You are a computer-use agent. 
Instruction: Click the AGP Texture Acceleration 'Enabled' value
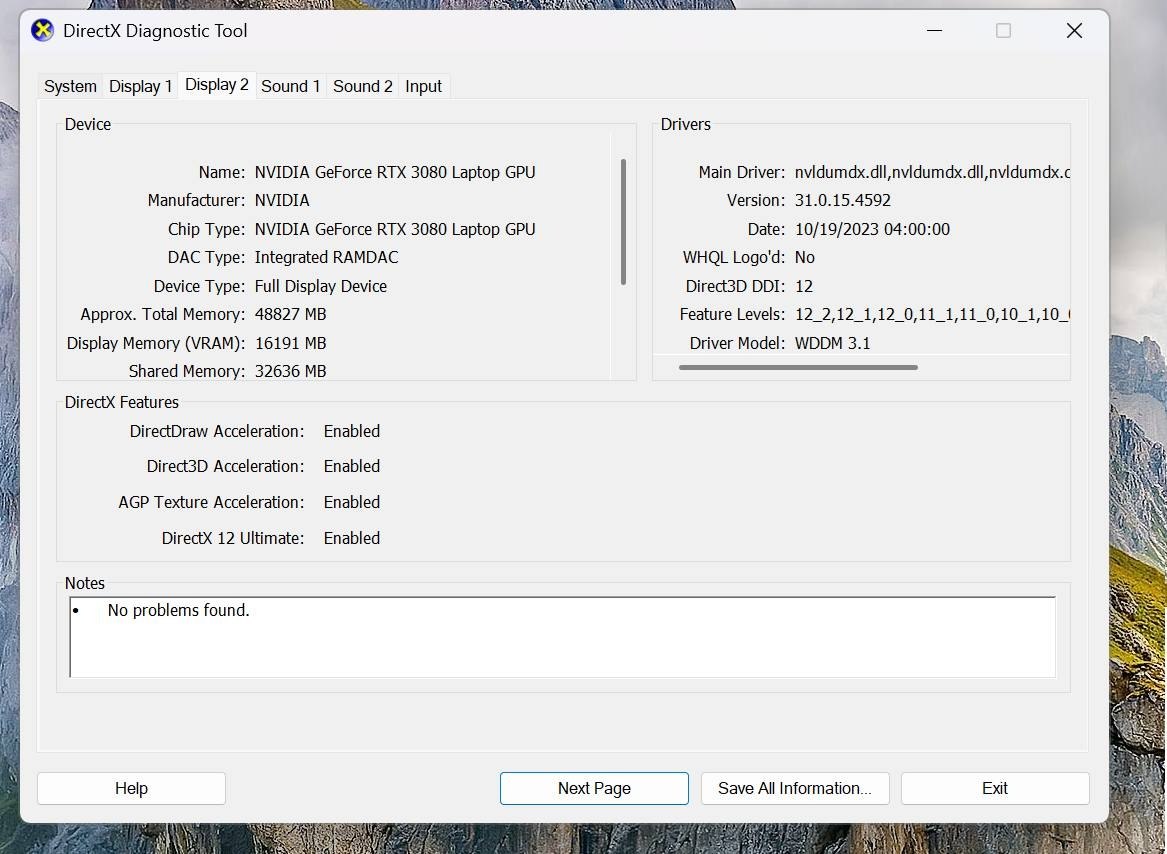click(352, 503)
